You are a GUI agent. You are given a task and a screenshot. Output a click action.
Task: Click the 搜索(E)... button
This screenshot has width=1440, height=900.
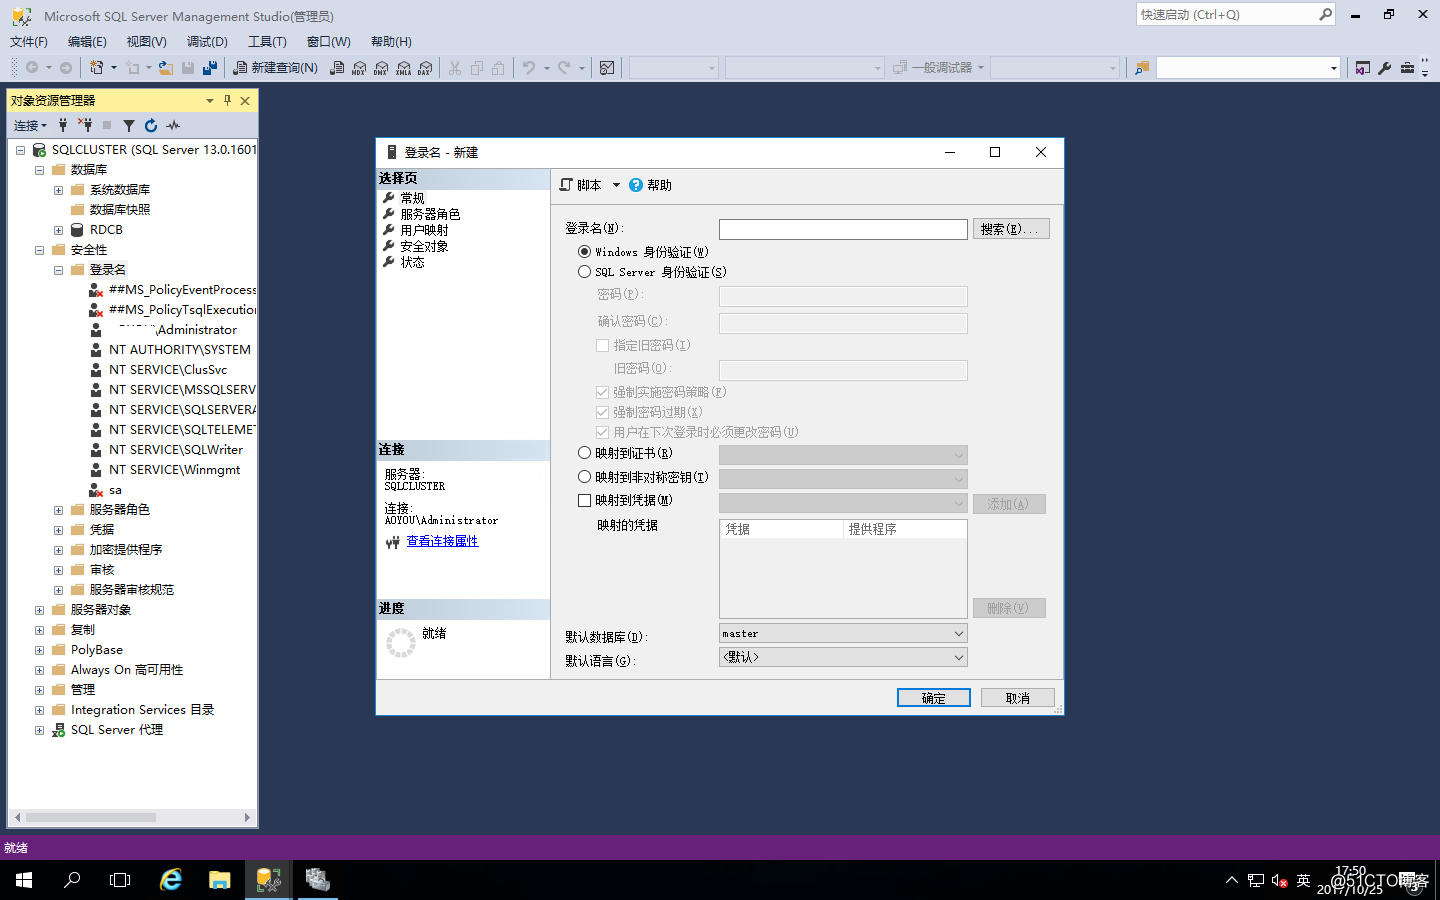click(1011, 229)
